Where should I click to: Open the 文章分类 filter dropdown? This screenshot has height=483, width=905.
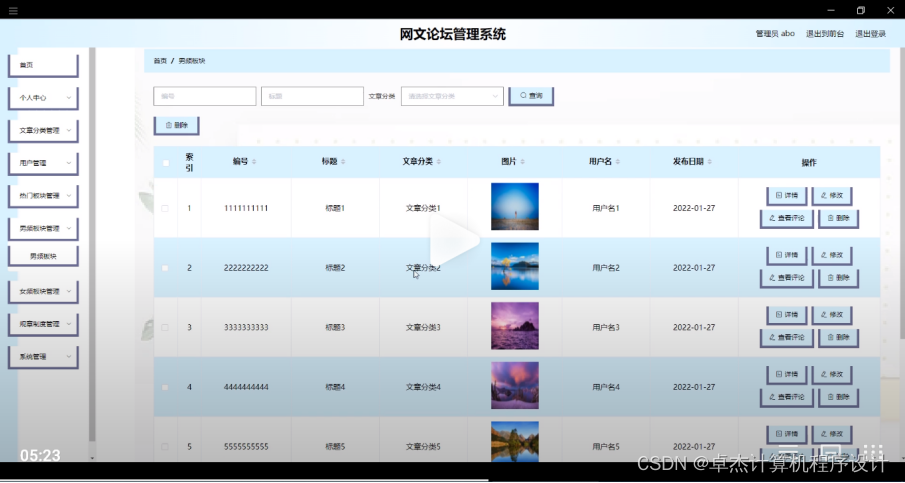click(x=452, y=96)
